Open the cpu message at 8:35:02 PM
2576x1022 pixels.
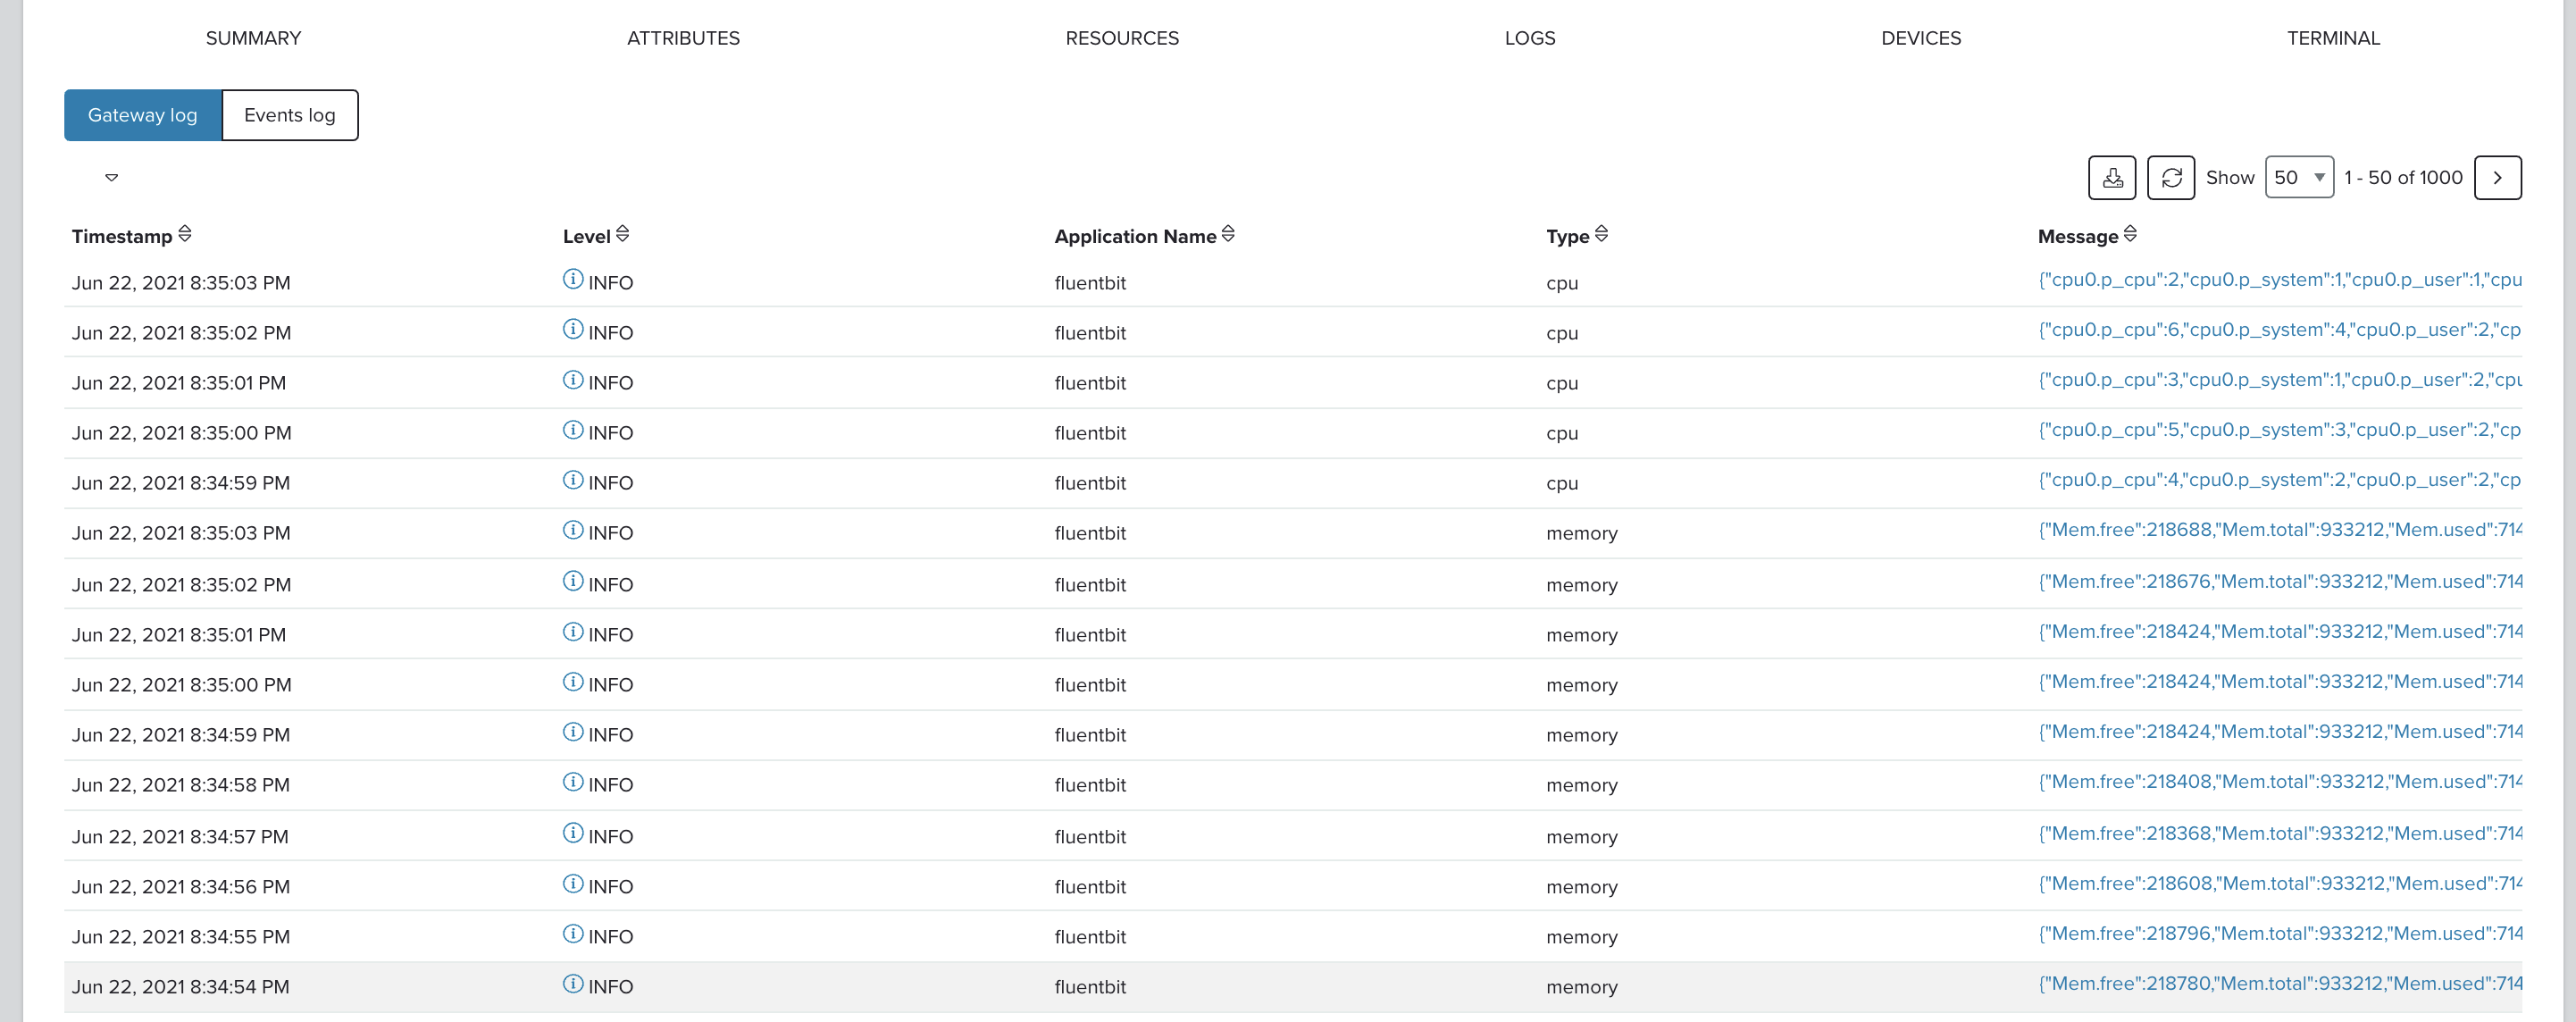(x=2279, y=330)
